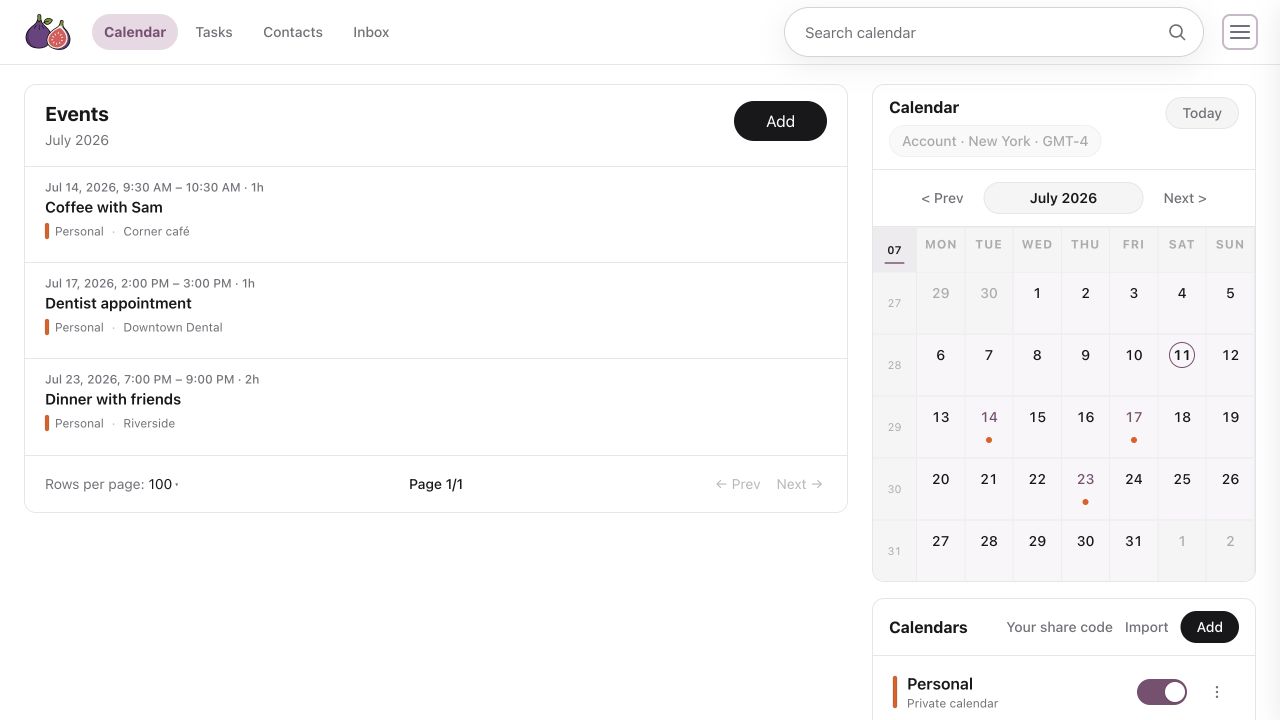
Task: Go to next month
Action: pos(1185,198)
